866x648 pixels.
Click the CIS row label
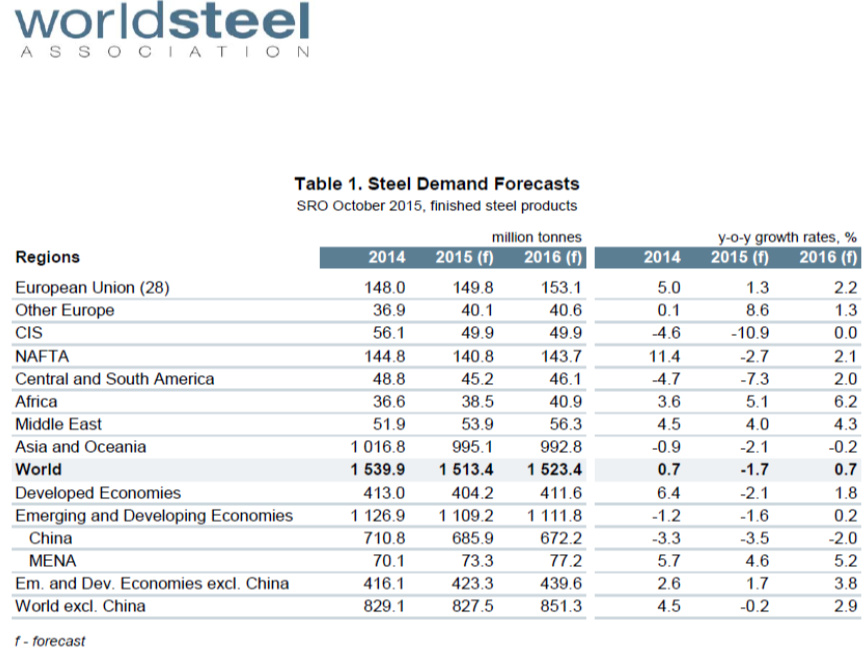click(x=27, y=333)
